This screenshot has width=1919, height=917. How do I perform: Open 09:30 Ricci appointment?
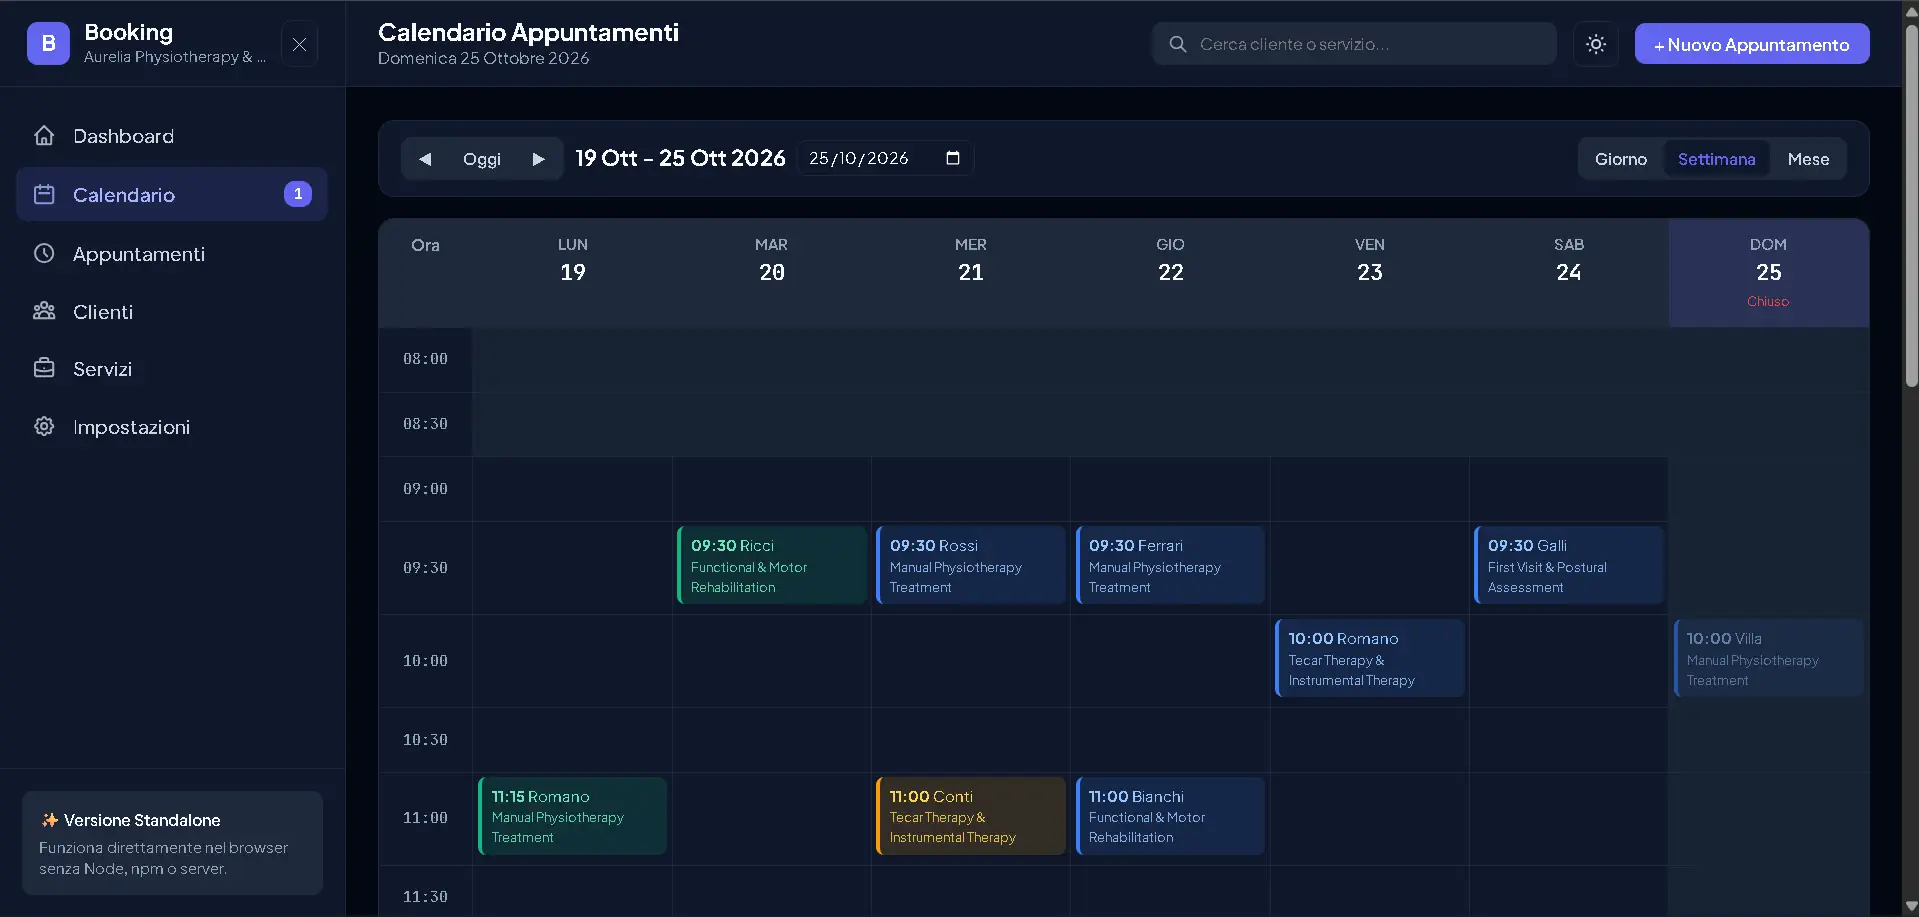[772, 565]
